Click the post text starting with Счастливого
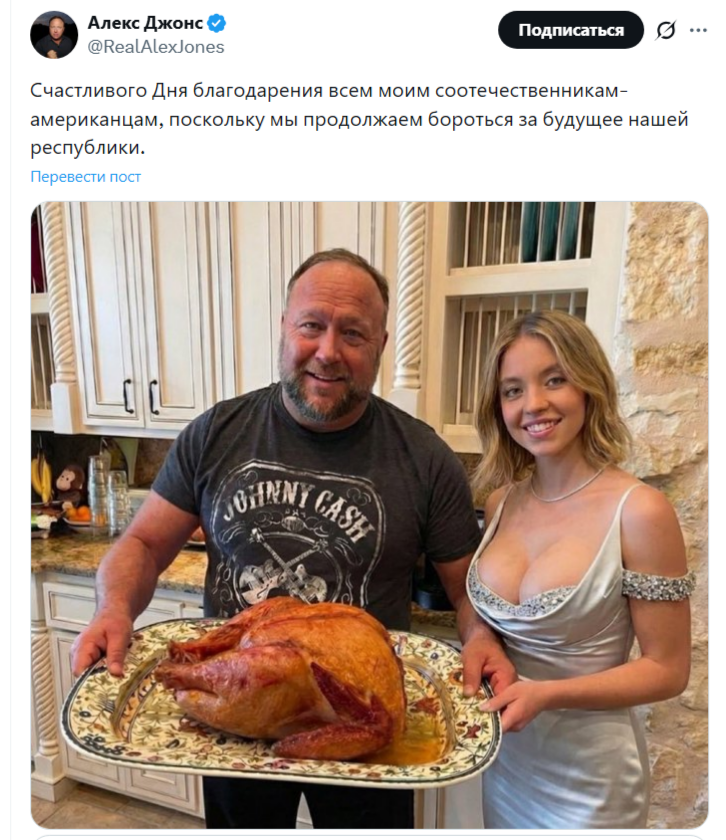Screen dimensions: 726x840 click(x=360, y=119)
